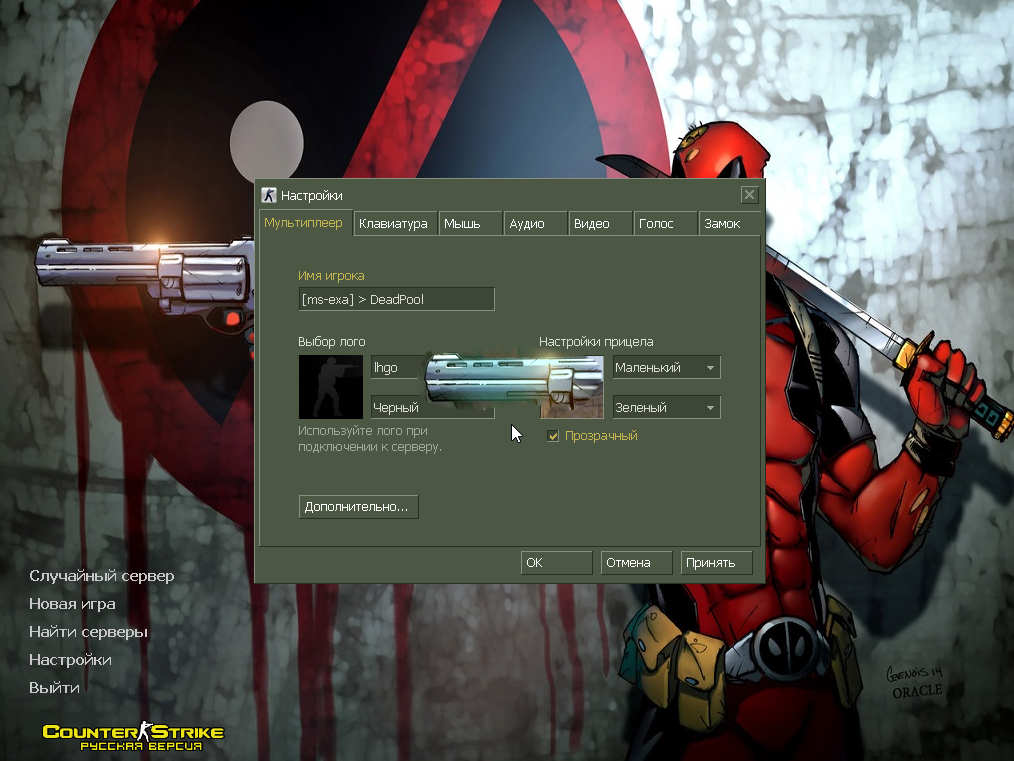Click the Принять button
1014x761 pixels.
click(x=716, y=563)
